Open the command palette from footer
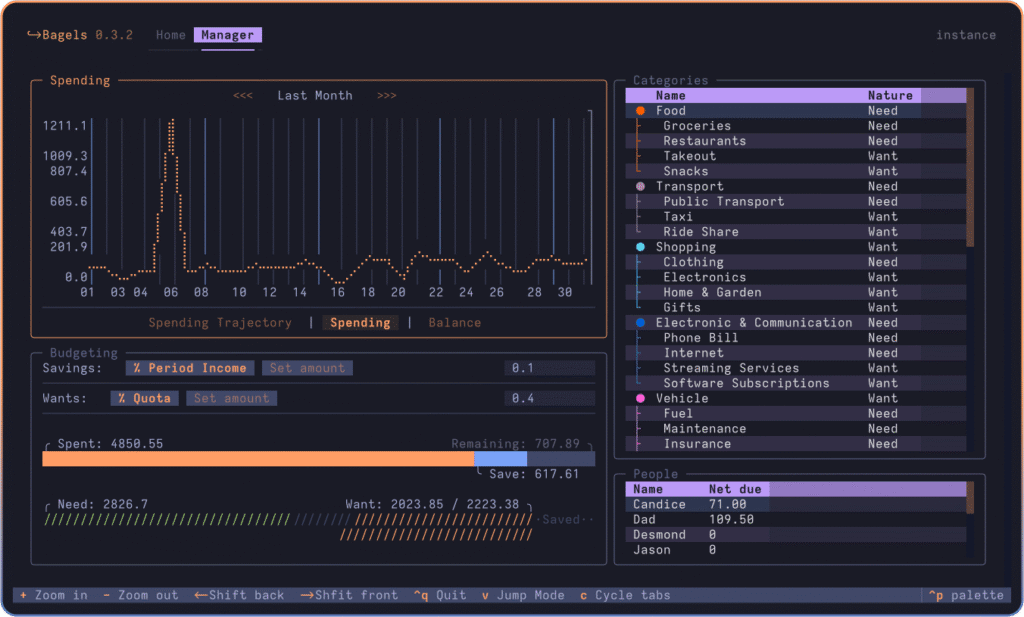The height and width of the screenshot is (617, 1024). [x=967, y=595]
